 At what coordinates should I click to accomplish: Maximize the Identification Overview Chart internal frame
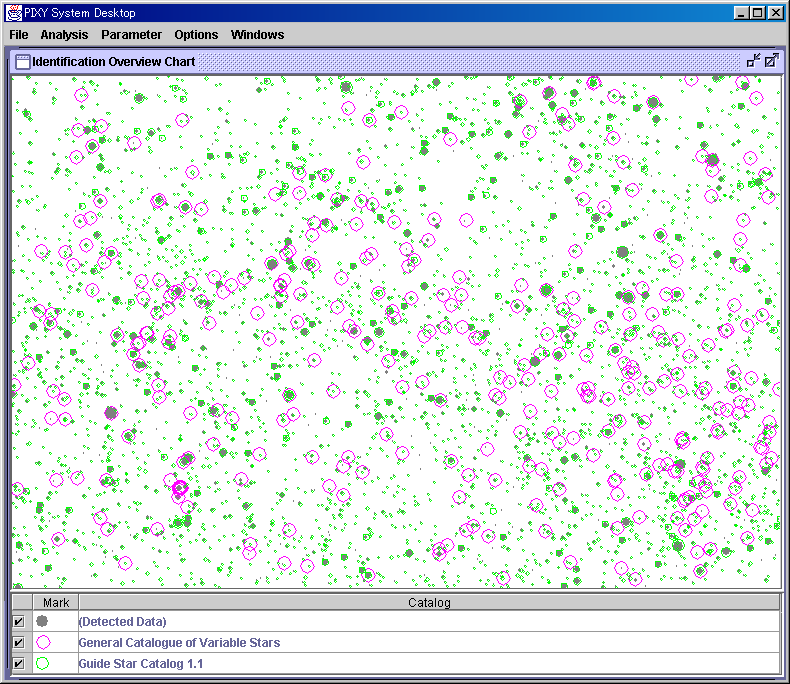click(x=771, y=61)
